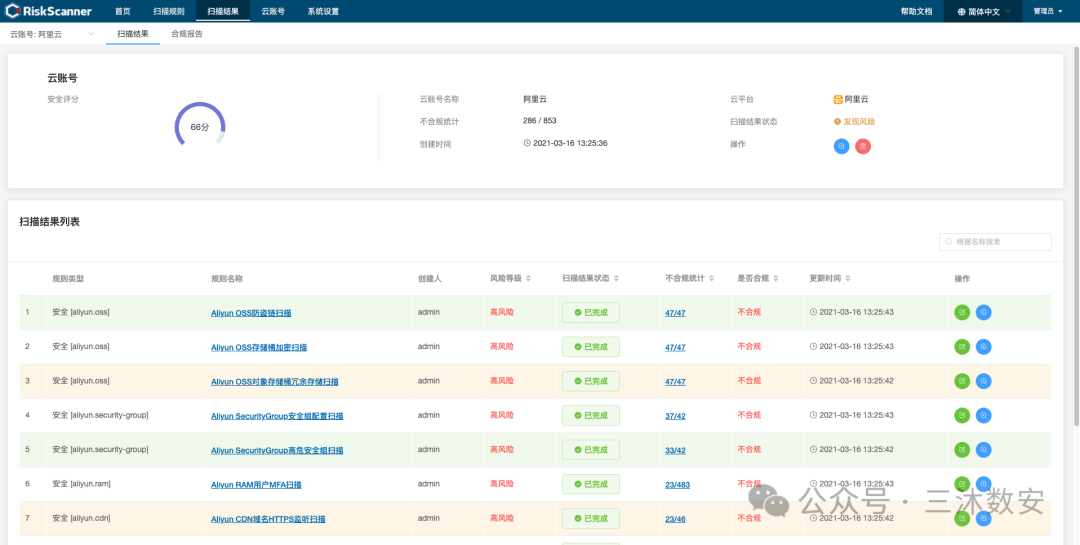
Task: Click blue view icon for SecurityGroup高危安全组扫描
Action: pyautogui.click(x=984, y=450)
